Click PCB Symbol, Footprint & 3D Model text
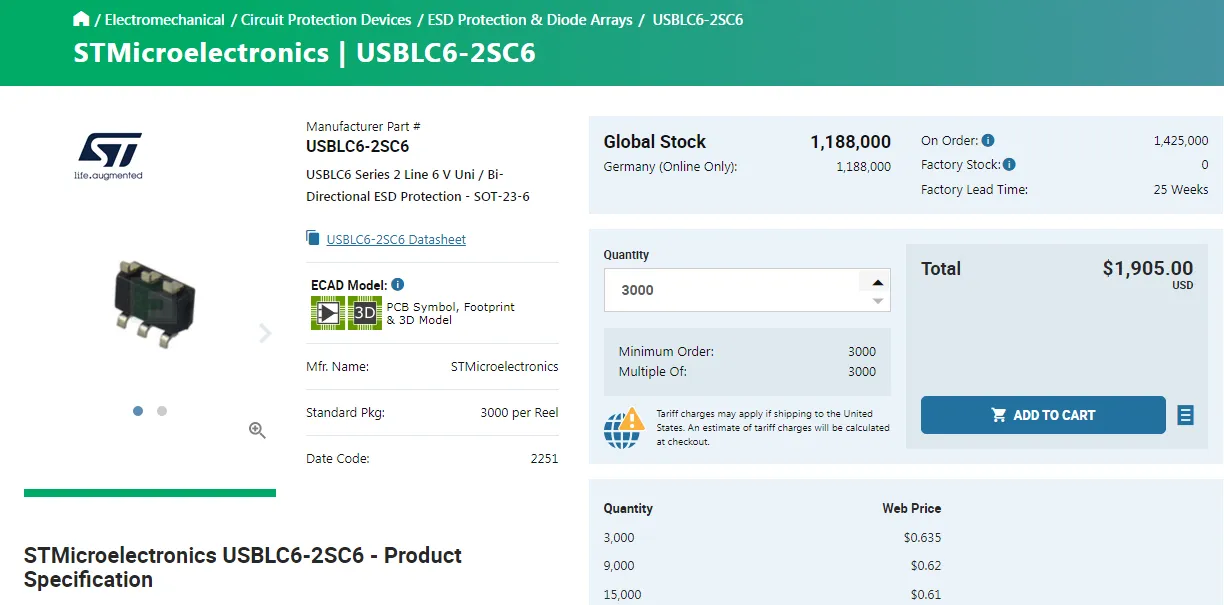 (451, 313)
